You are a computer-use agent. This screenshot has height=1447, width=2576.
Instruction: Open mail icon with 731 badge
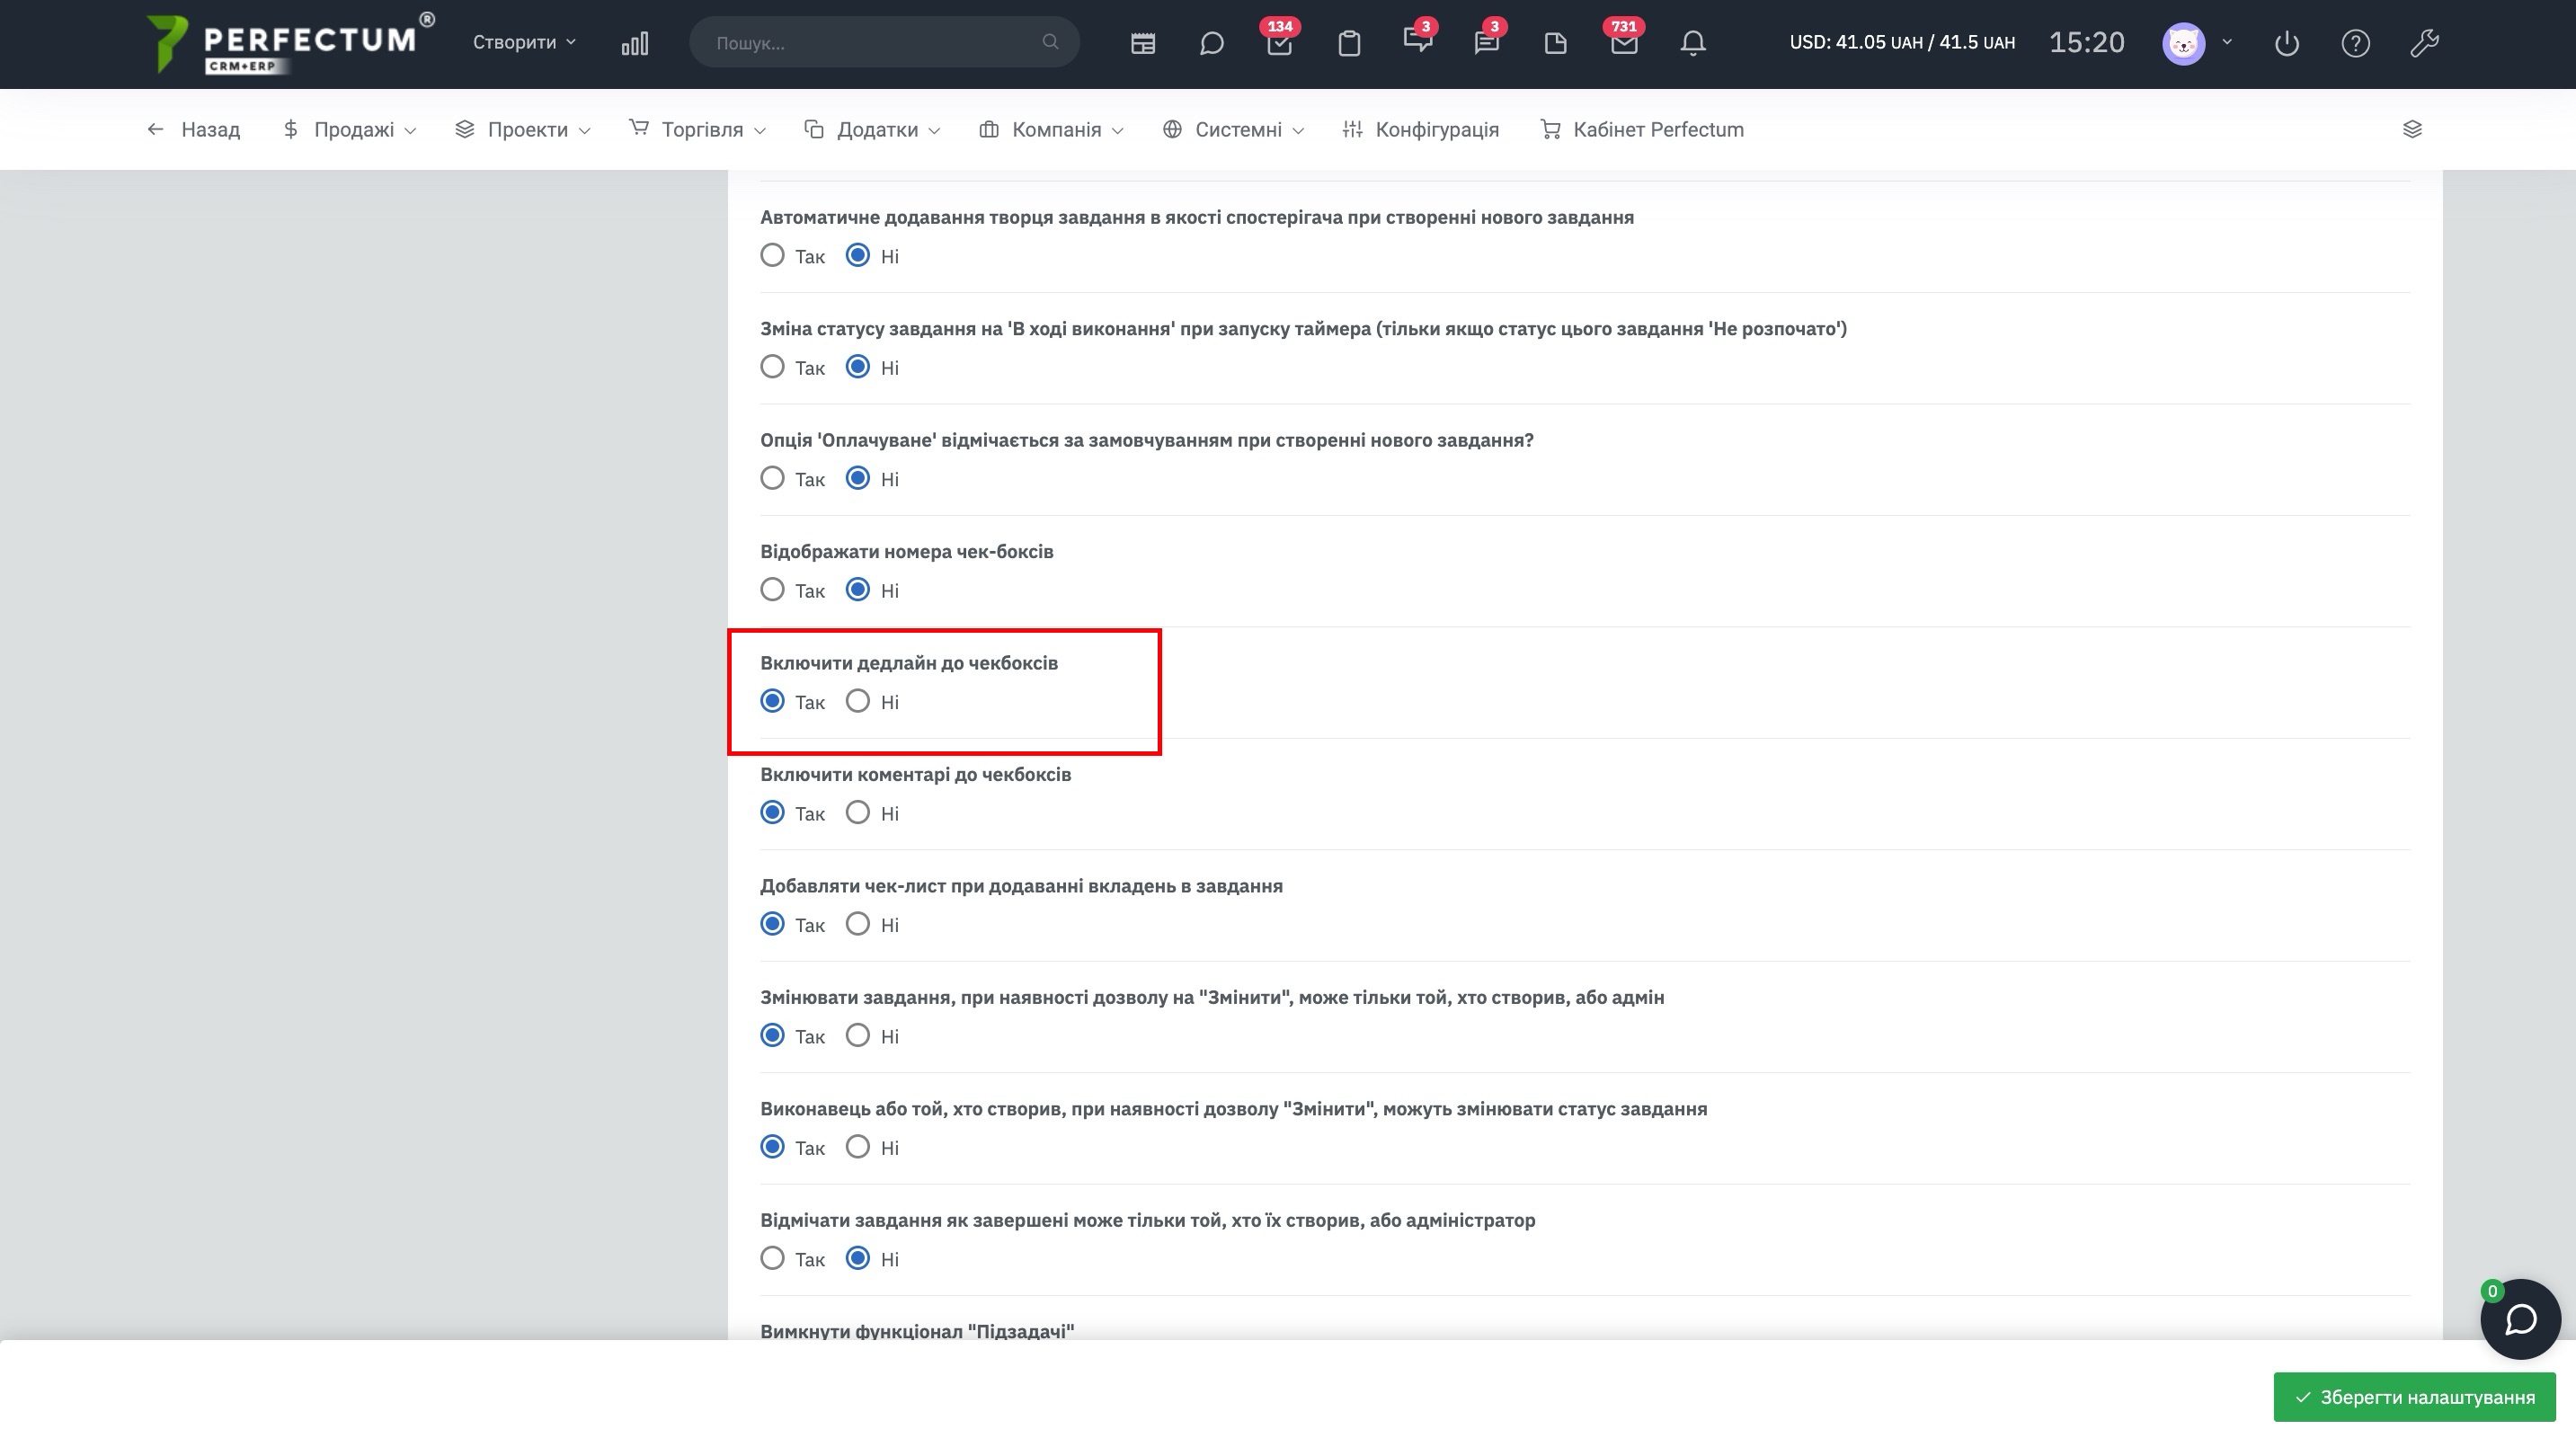1624,43
